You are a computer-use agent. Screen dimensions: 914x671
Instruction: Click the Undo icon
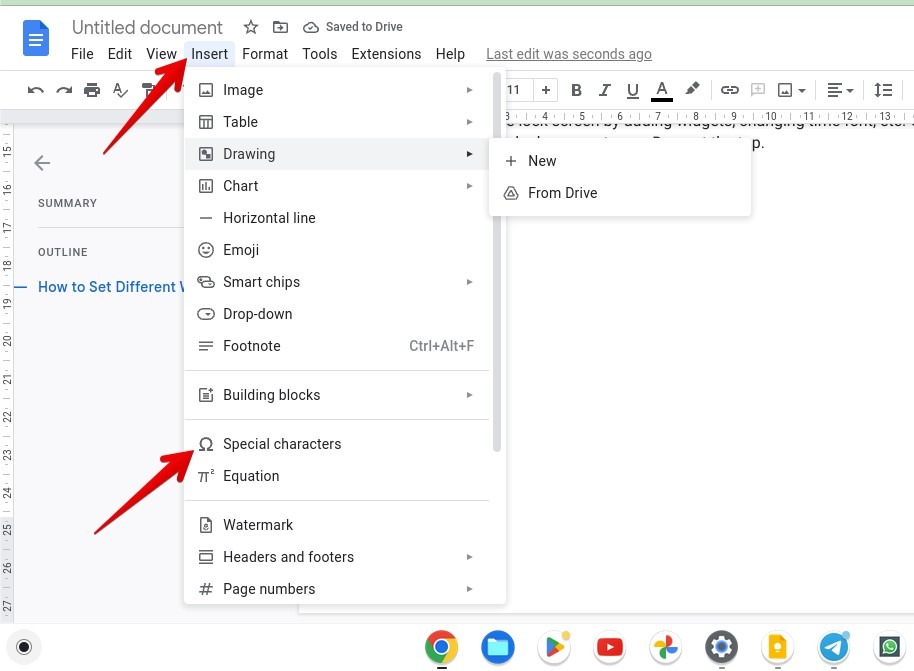click(36, 90)
